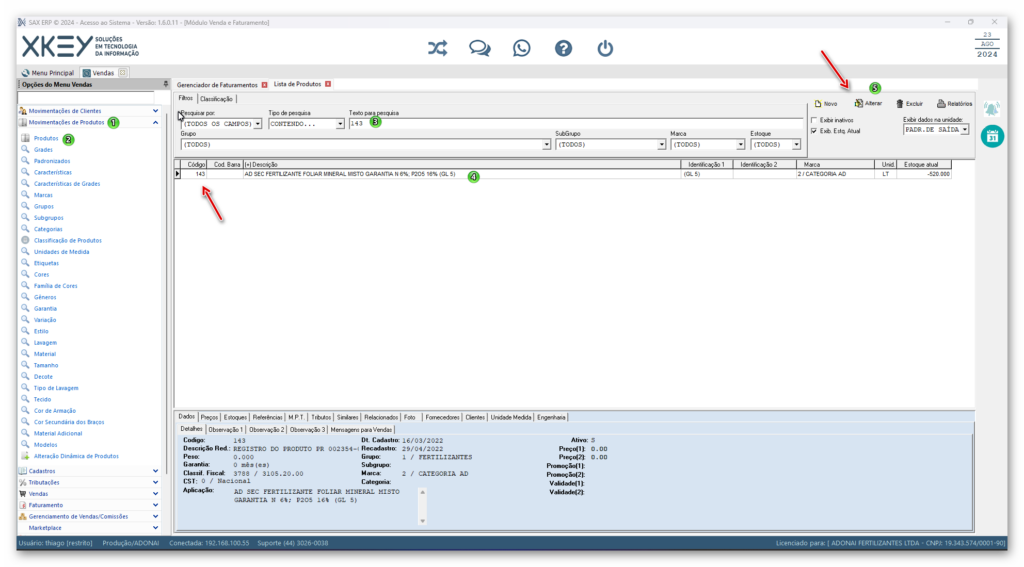Open Unidades de Medida item
The image size is (1024, 567).
tap(61, 251)
